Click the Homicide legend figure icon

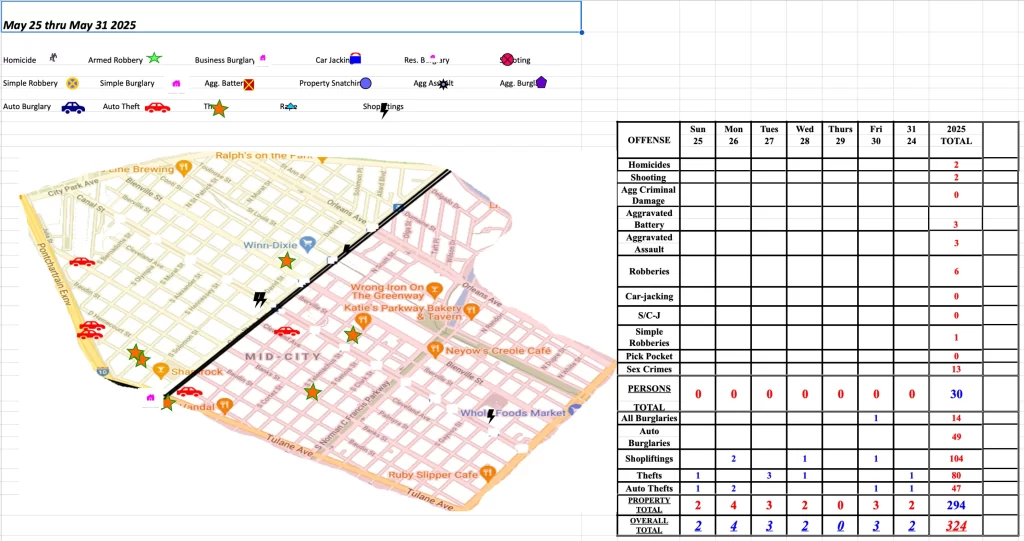point(54,57)
